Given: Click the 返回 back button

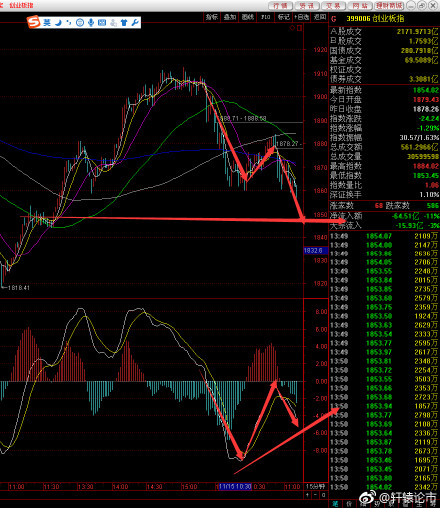Looking at the screenshot, I should pos(320,17).
